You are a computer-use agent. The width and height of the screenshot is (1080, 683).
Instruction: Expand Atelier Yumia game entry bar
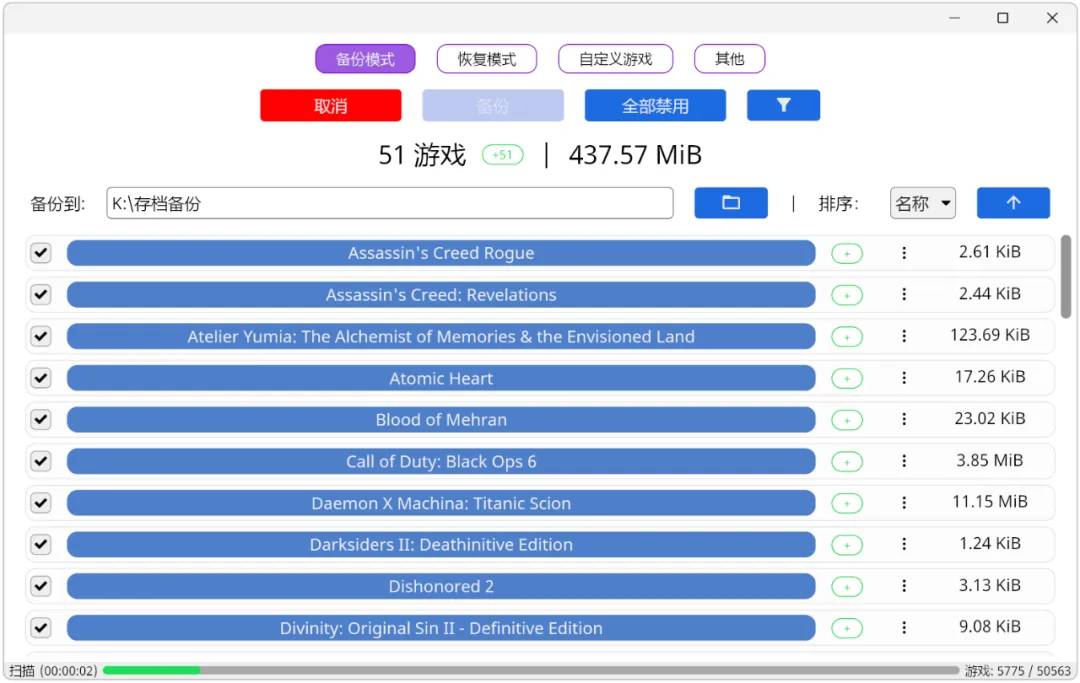(441, 337)
